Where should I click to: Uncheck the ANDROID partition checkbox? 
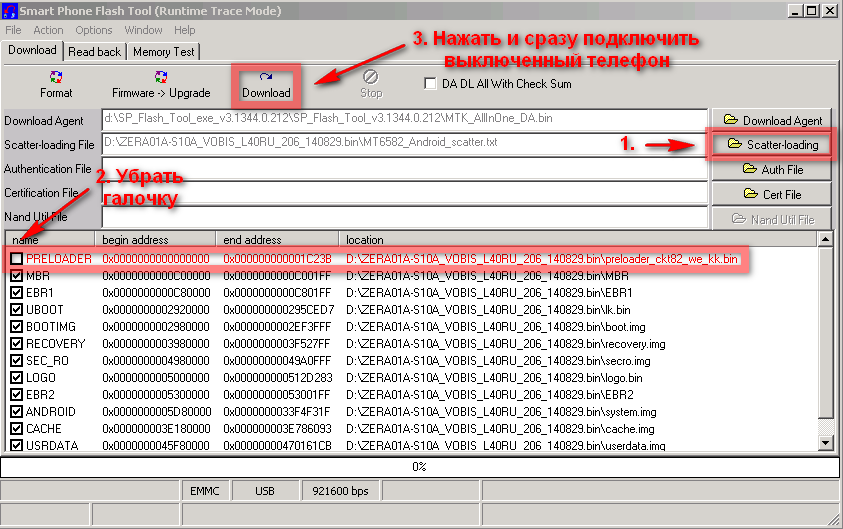click(x=17, y=412)
